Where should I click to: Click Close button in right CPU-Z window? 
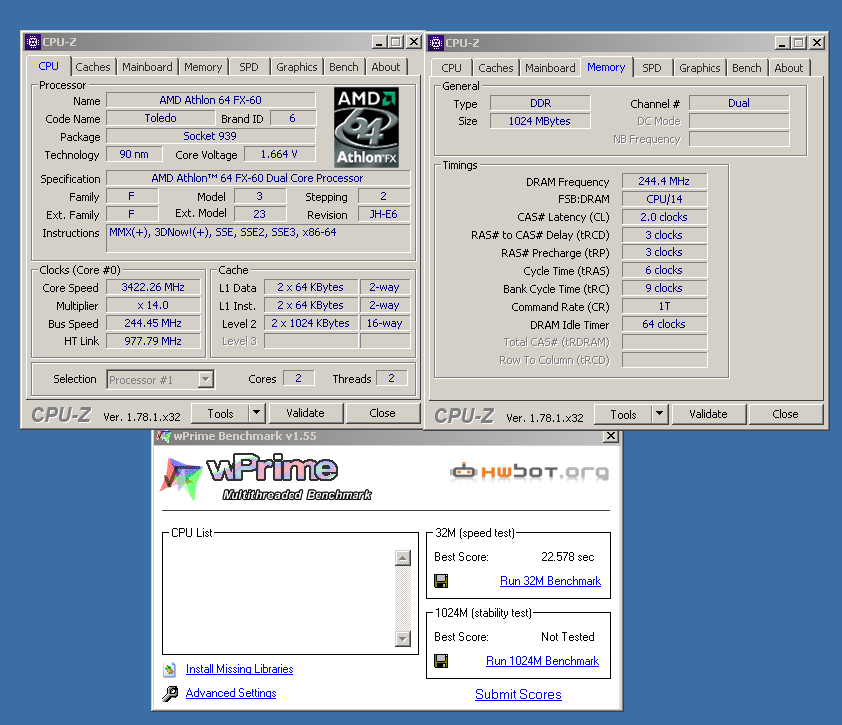785,414
